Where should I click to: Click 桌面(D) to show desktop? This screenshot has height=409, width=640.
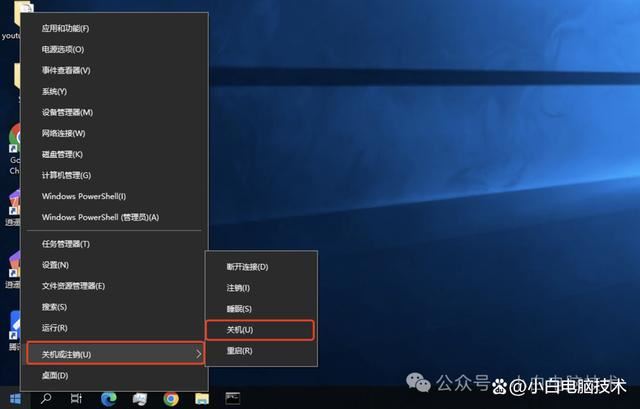click(55, 375)
